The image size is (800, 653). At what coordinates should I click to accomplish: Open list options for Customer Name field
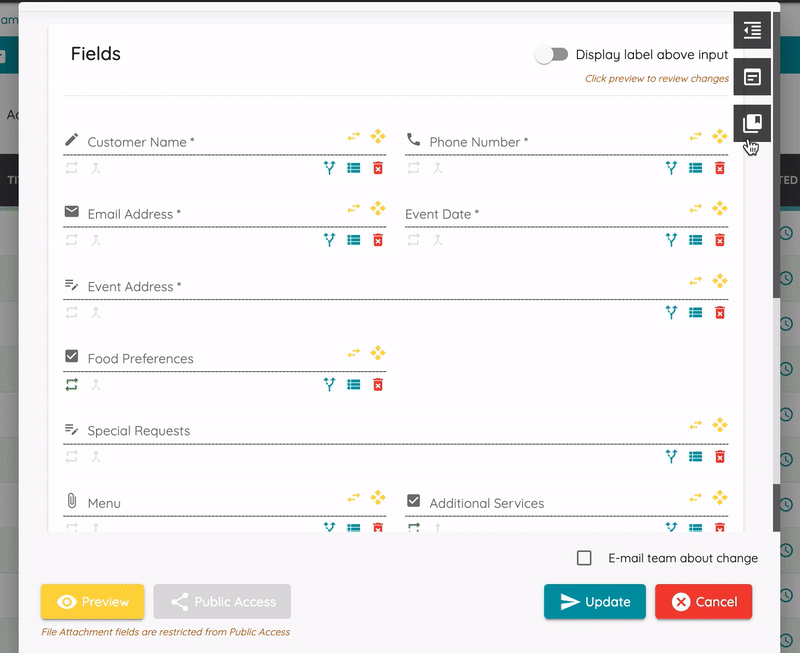point(354,168)
